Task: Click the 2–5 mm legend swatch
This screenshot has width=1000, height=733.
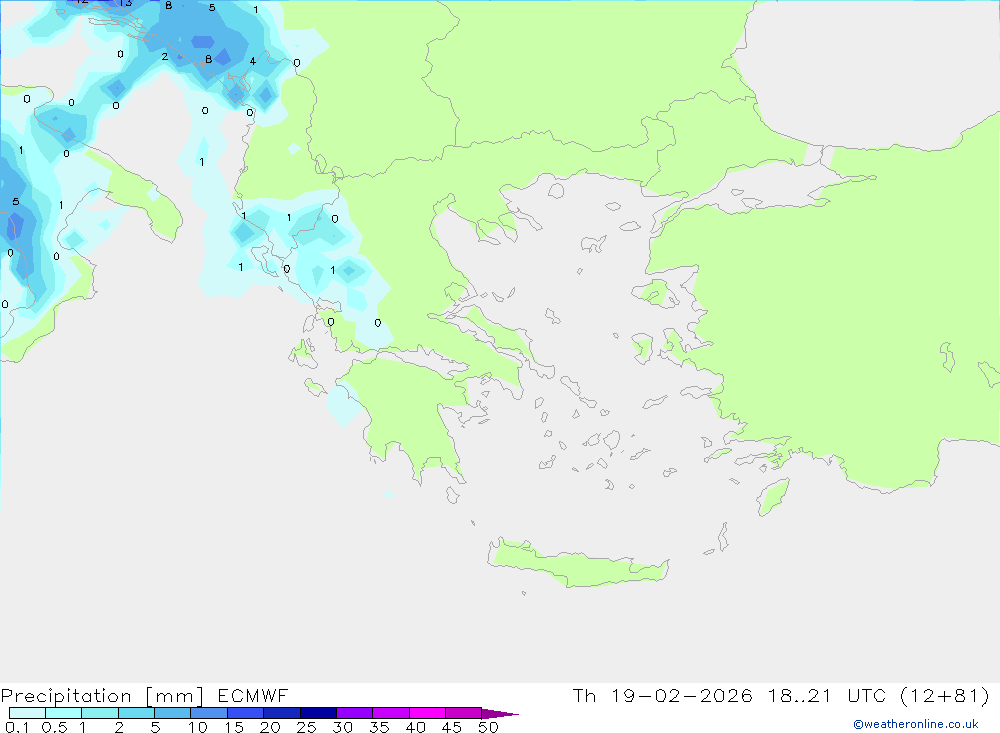Action: pyautogui.click(x=136, y=713)
